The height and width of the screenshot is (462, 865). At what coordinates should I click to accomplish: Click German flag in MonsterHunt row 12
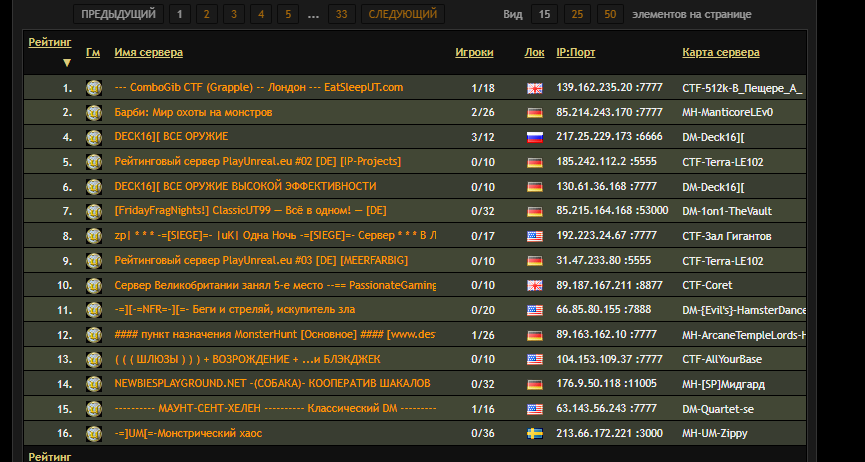pyautogui.click(x=535, y=335)
